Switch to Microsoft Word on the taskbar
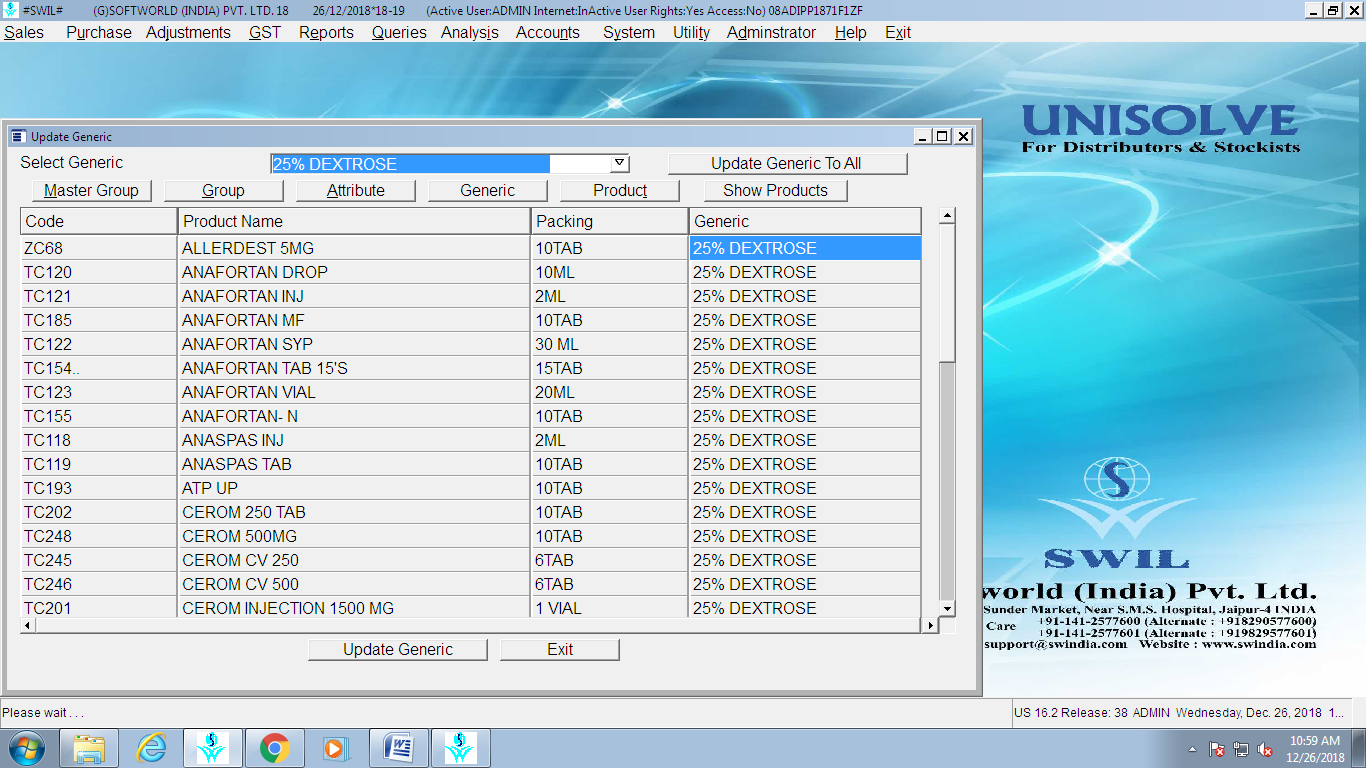This screenshot has width=1366, height=768. click(x=399, y=747)
